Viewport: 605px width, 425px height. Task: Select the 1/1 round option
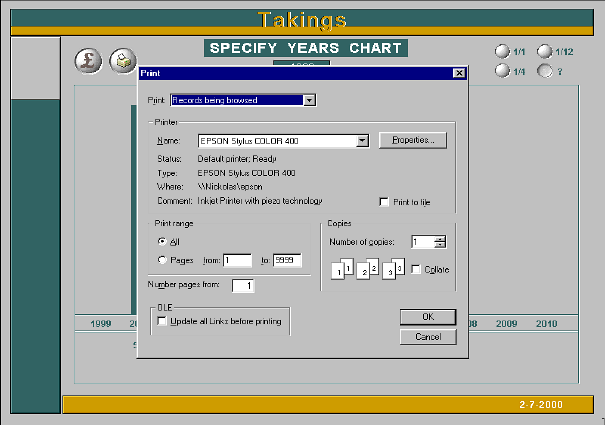pos(502,51)
